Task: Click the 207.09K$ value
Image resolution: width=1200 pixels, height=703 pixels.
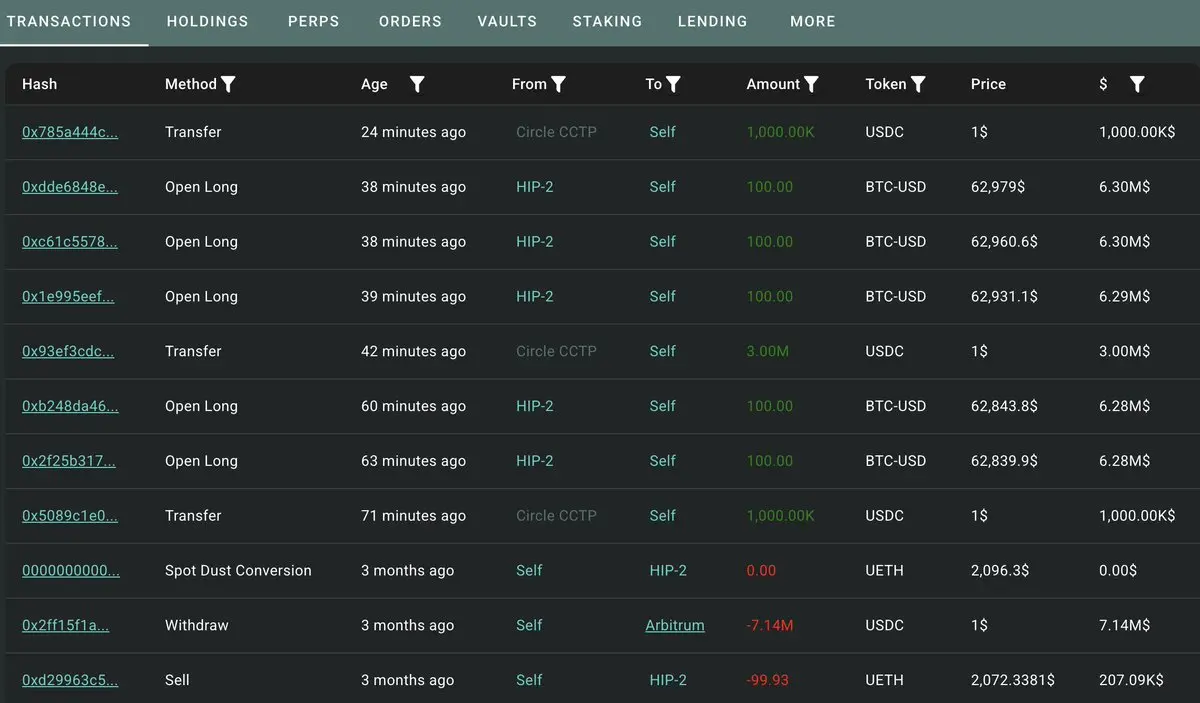Action: click(x=1131, y=681)
